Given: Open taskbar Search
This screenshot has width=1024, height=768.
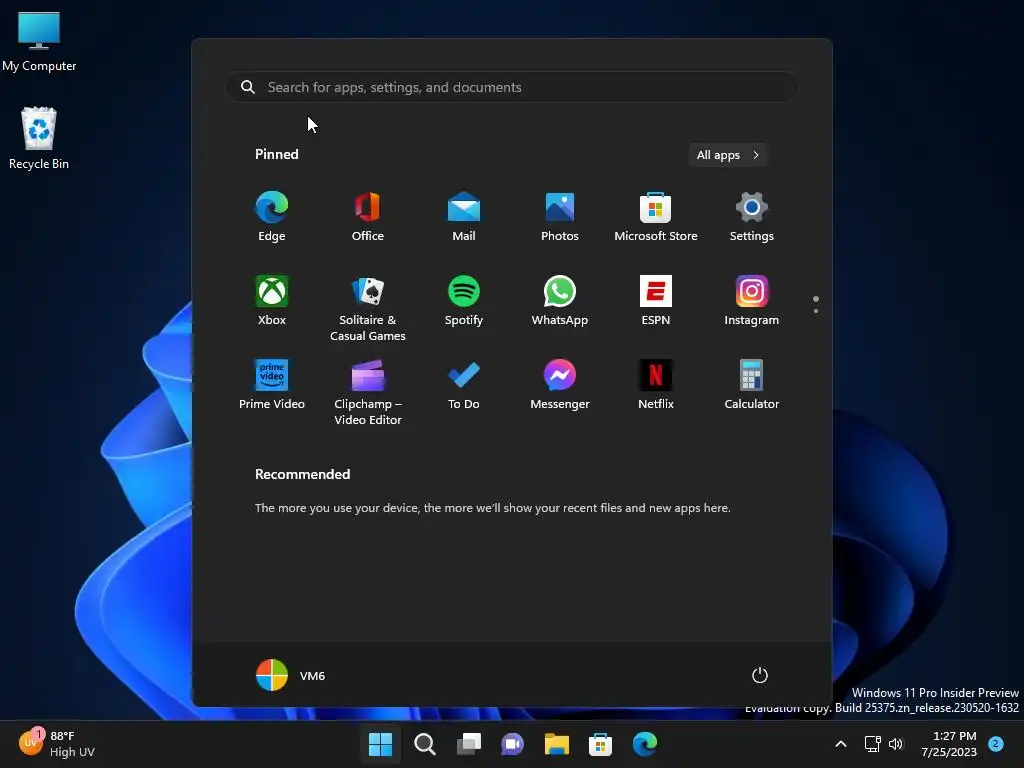Looking at the screenshot, I should (x=424, y=744).
